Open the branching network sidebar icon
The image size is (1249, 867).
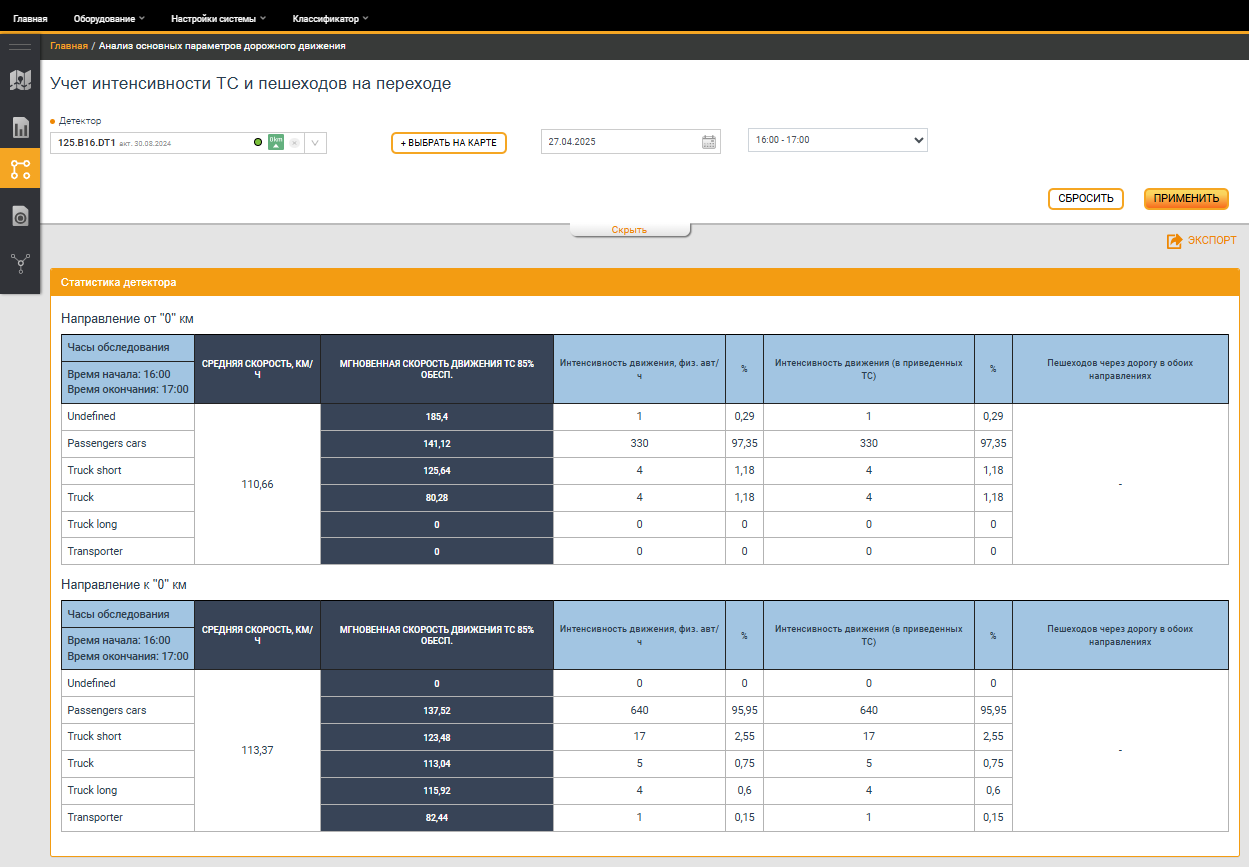click(20, 263)
